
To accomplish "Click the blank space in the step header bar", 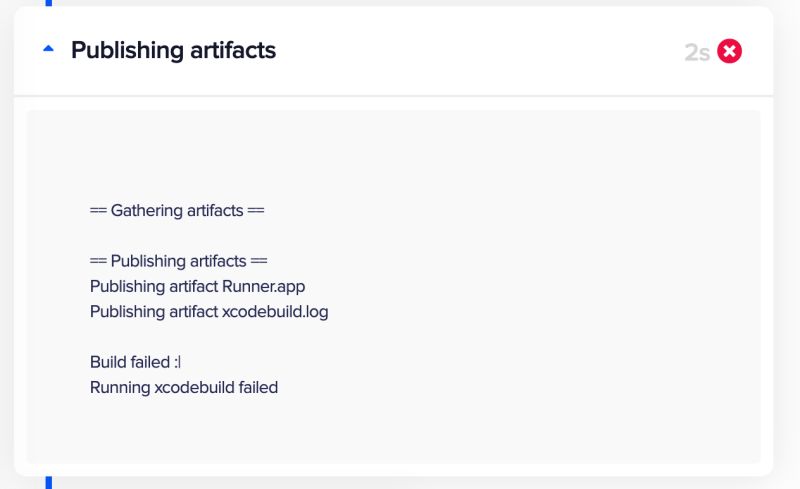I will coord(480,51).
